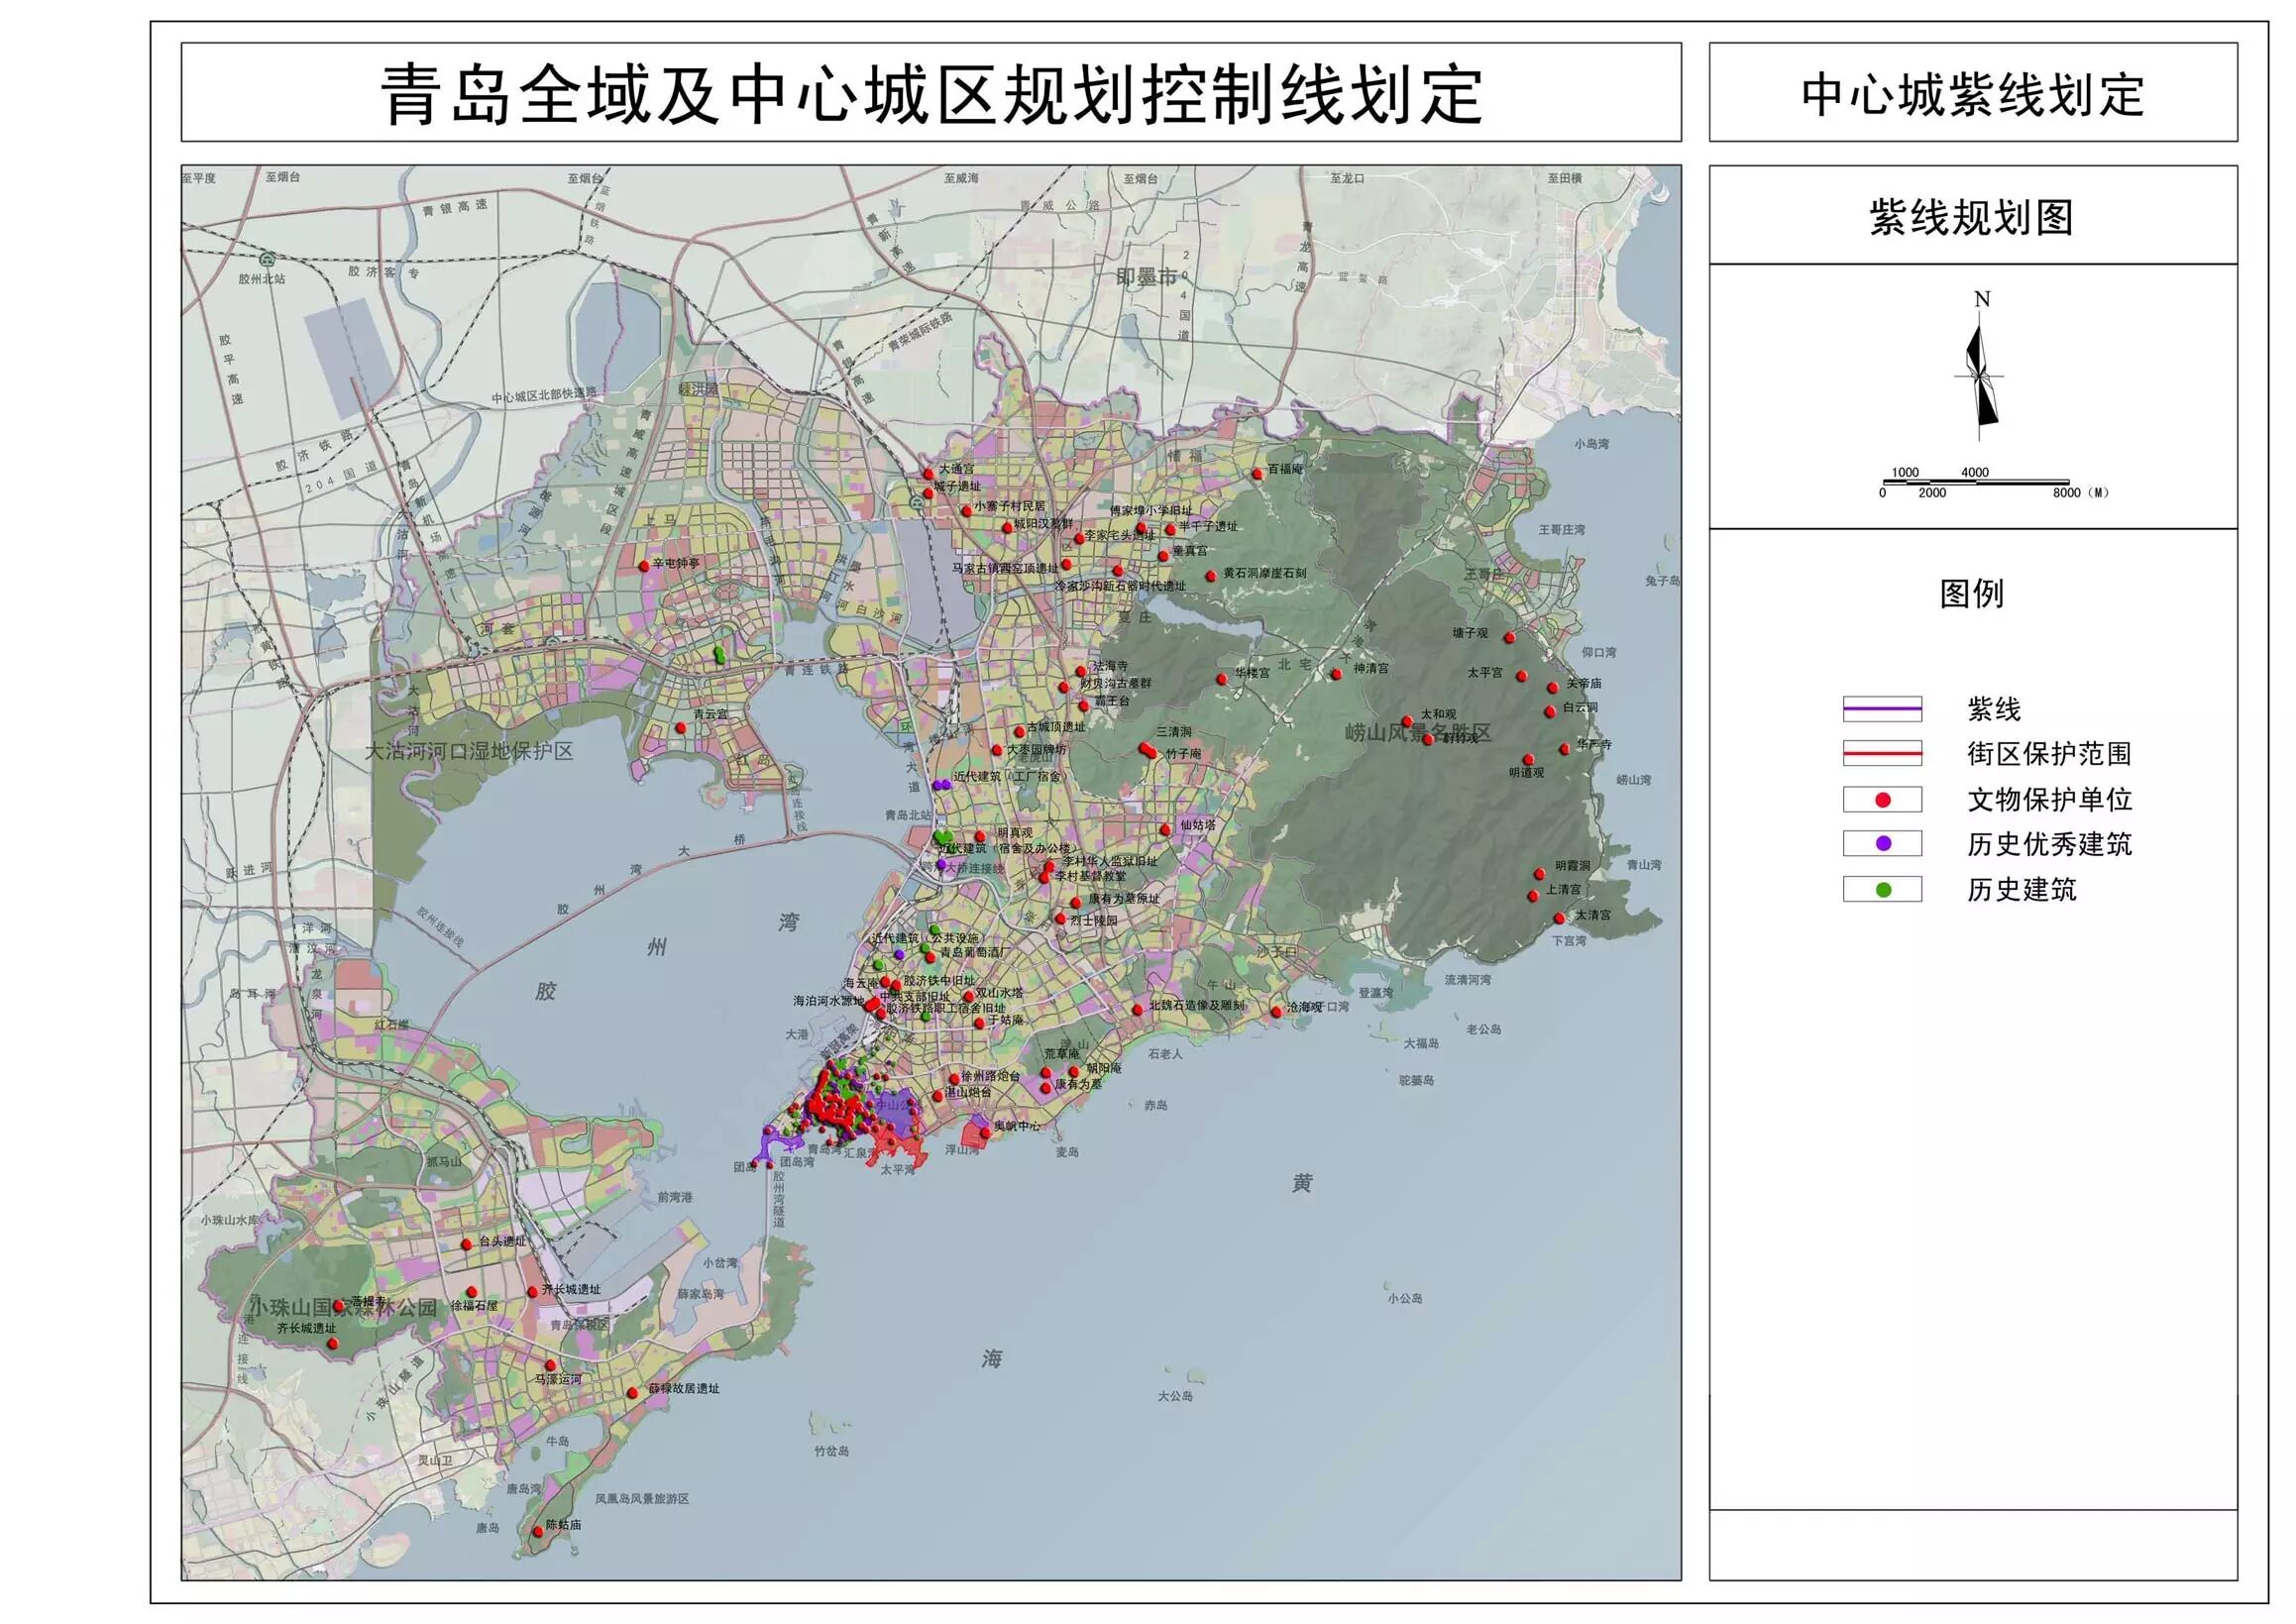Click the red marker beside 沧海观
The image size is (2296, 1624).
1277,1012
